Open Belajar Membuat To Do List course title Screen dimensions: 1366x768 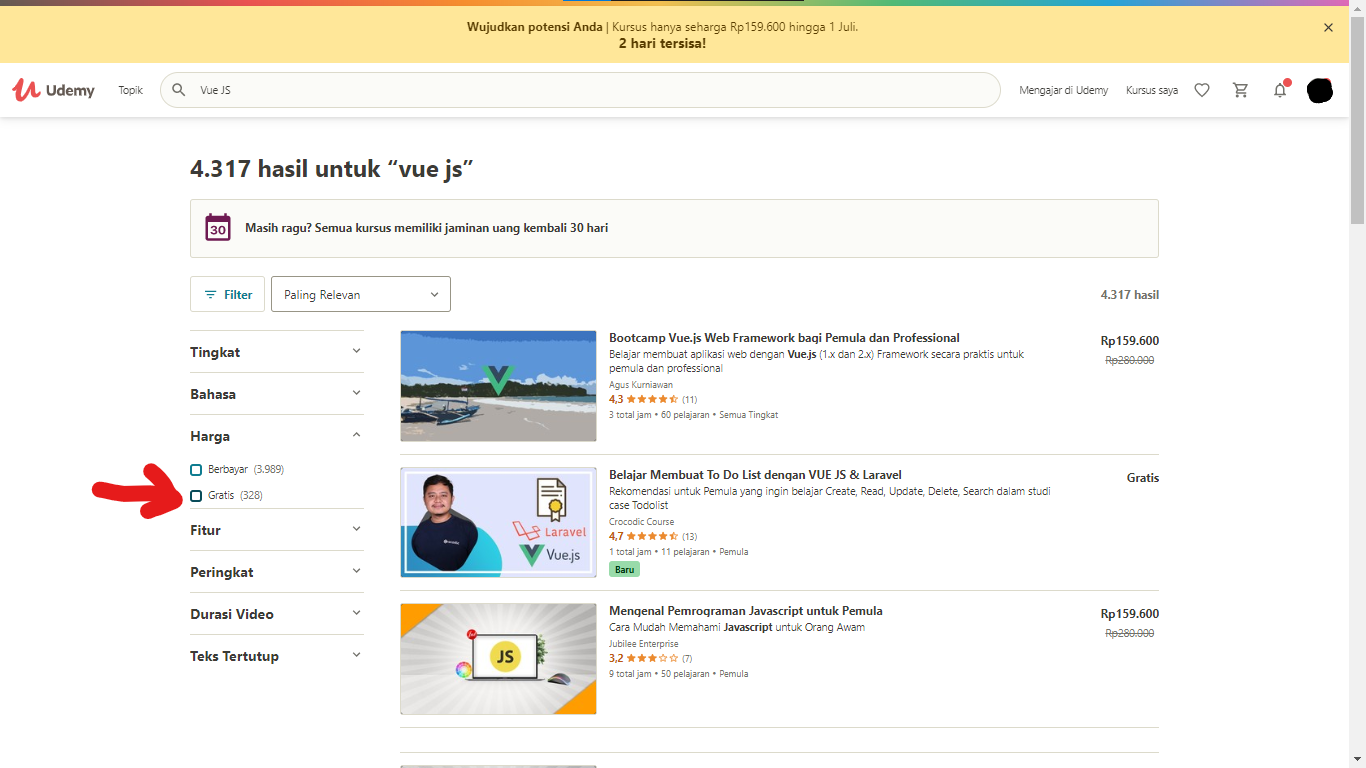coord(755,475)
